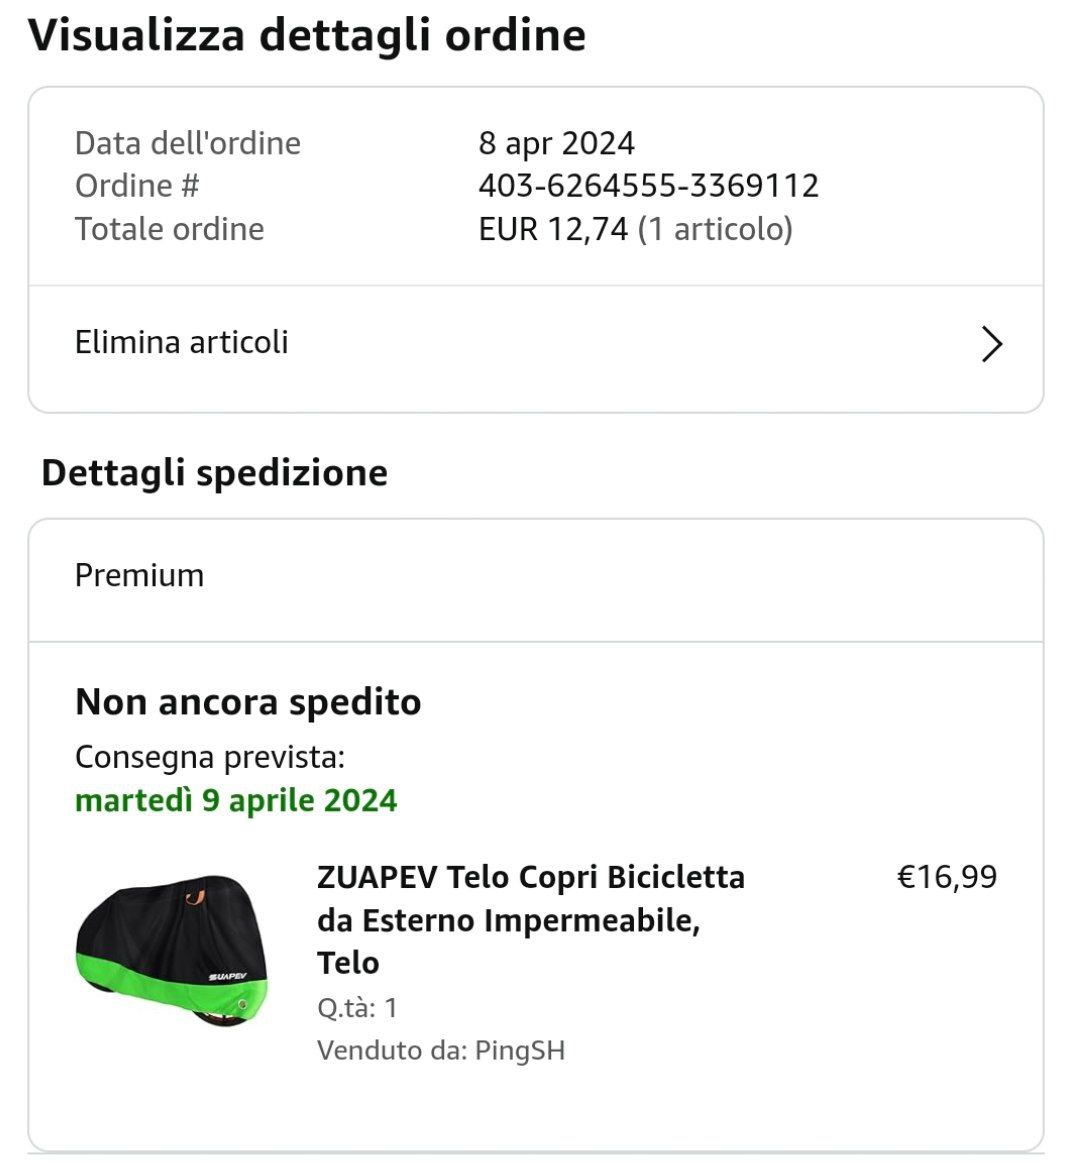Screen dimensions: 1080x1166
Task: Tap the Dettagli spedizione section heading
Action: tap(215, 473)
